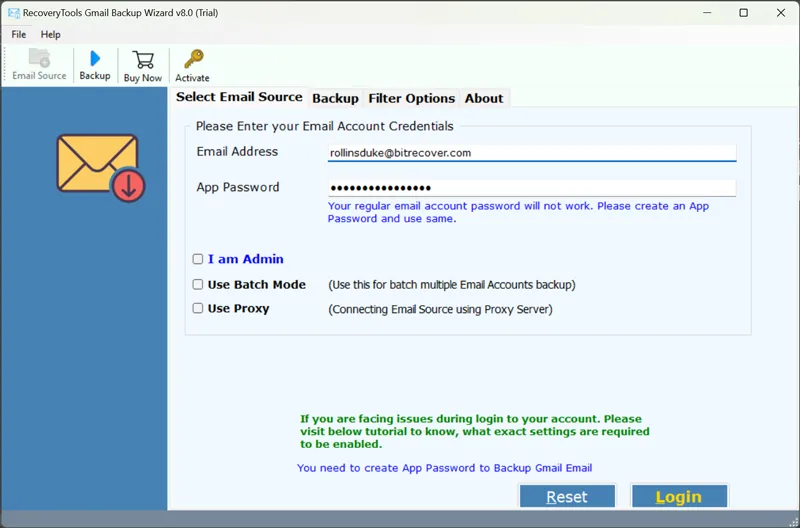Click the 'Email Address' label
800x528 pixels.
237,152
